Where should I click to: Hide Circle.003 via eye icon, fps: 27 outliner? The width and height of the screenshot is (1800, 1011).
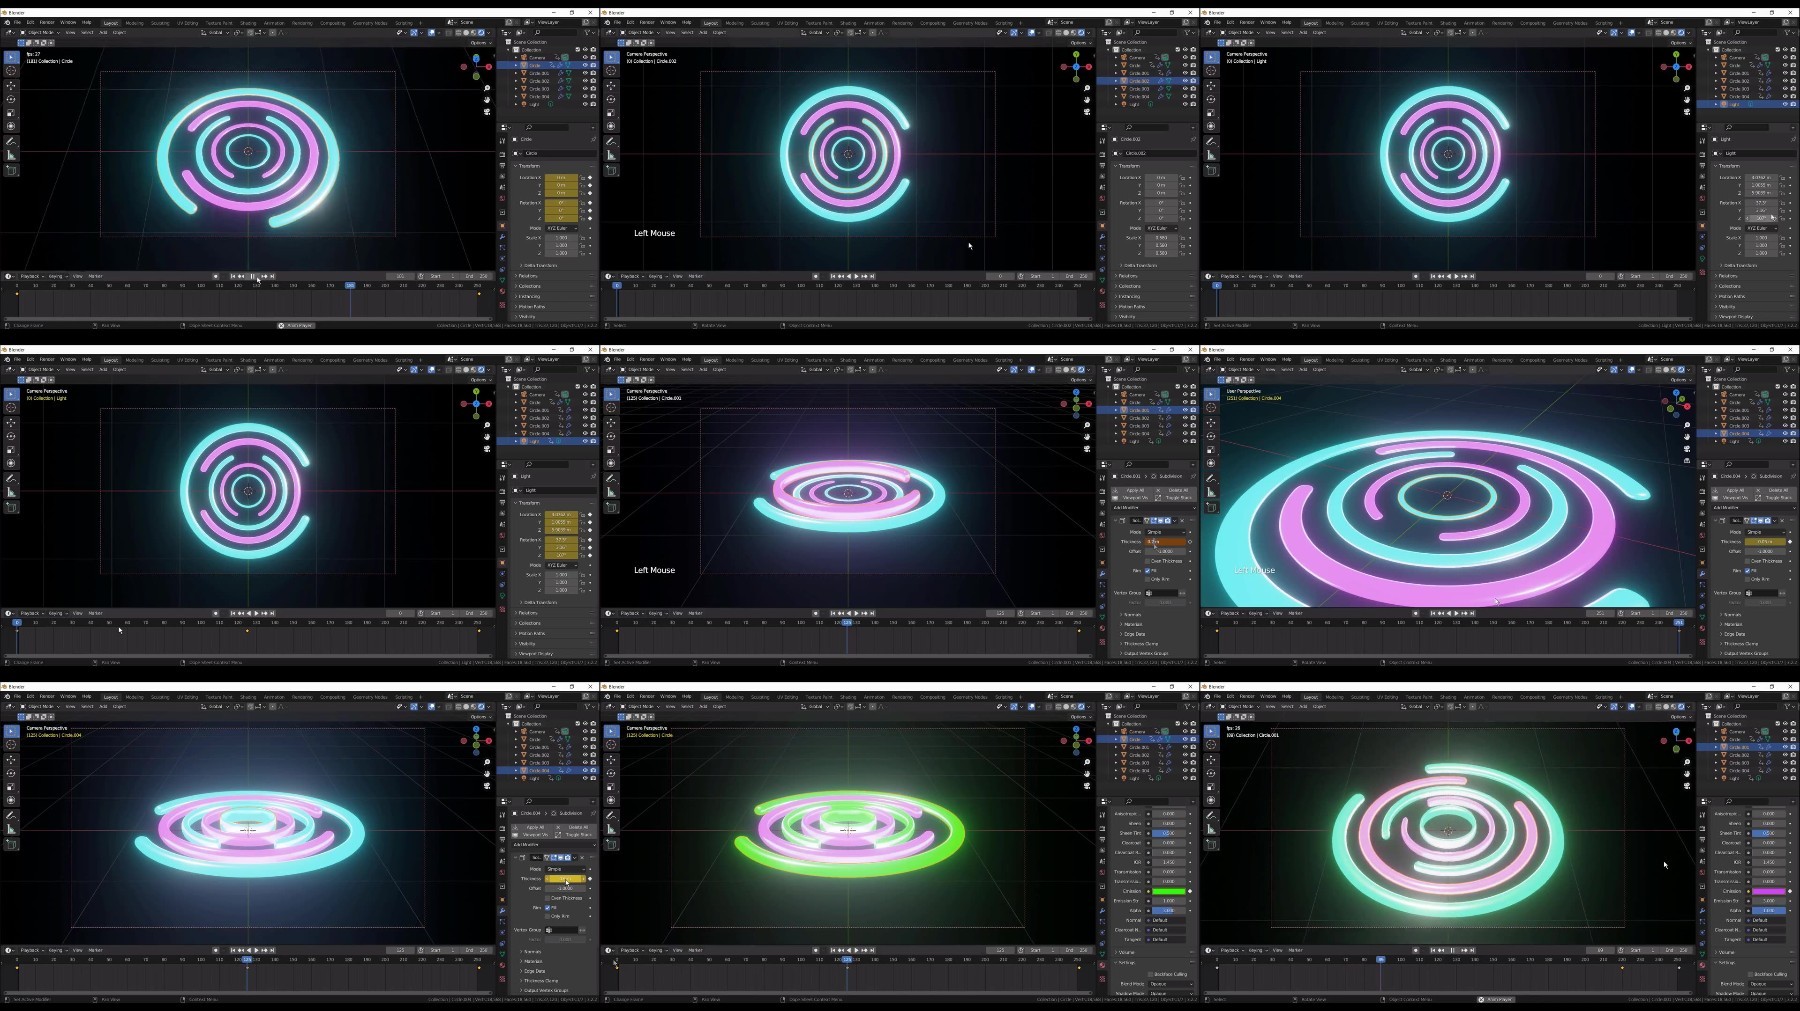tap(585, 89)
